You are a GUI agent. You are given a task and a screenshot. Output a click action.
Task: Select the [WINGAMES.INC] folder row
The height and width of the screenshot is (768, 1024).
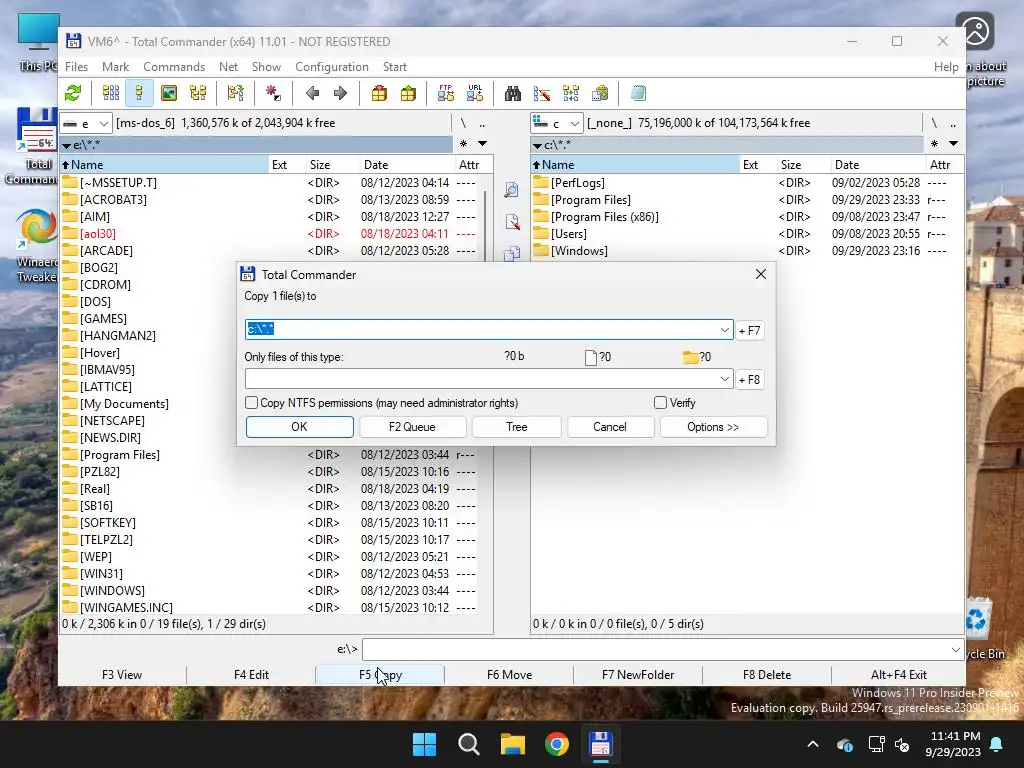coord(269,607)
